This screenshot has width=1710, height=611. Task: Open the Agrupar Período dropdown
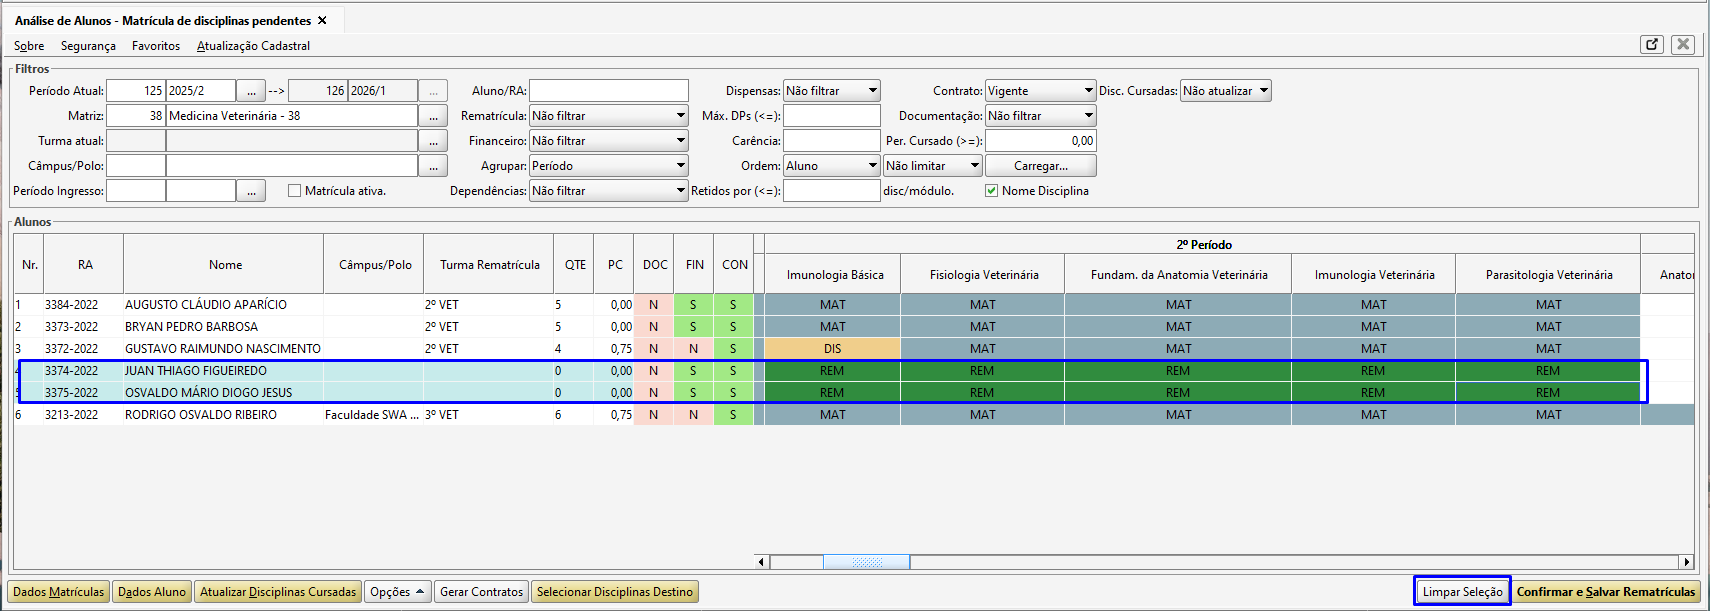pyautogui.click(x=680, y=166)
